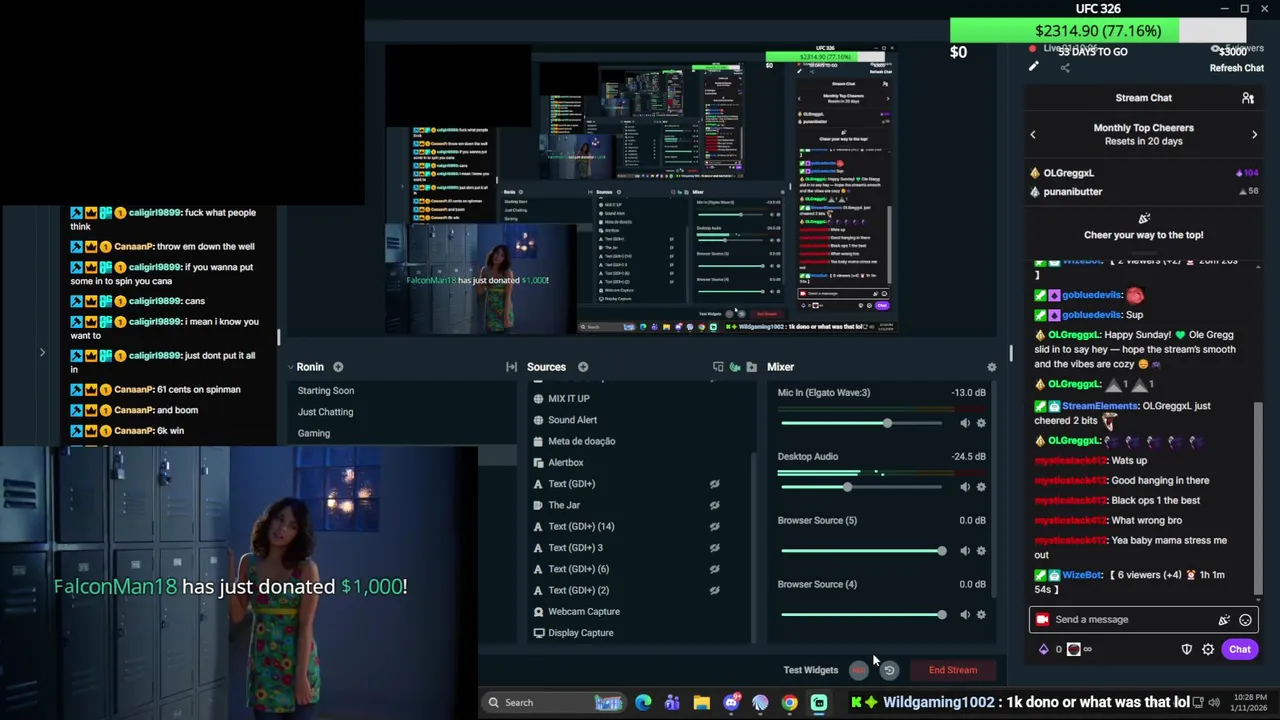Open Browser Source (4) settings gear
Viewport: 1280px width, 720px height.
[981, 615]
